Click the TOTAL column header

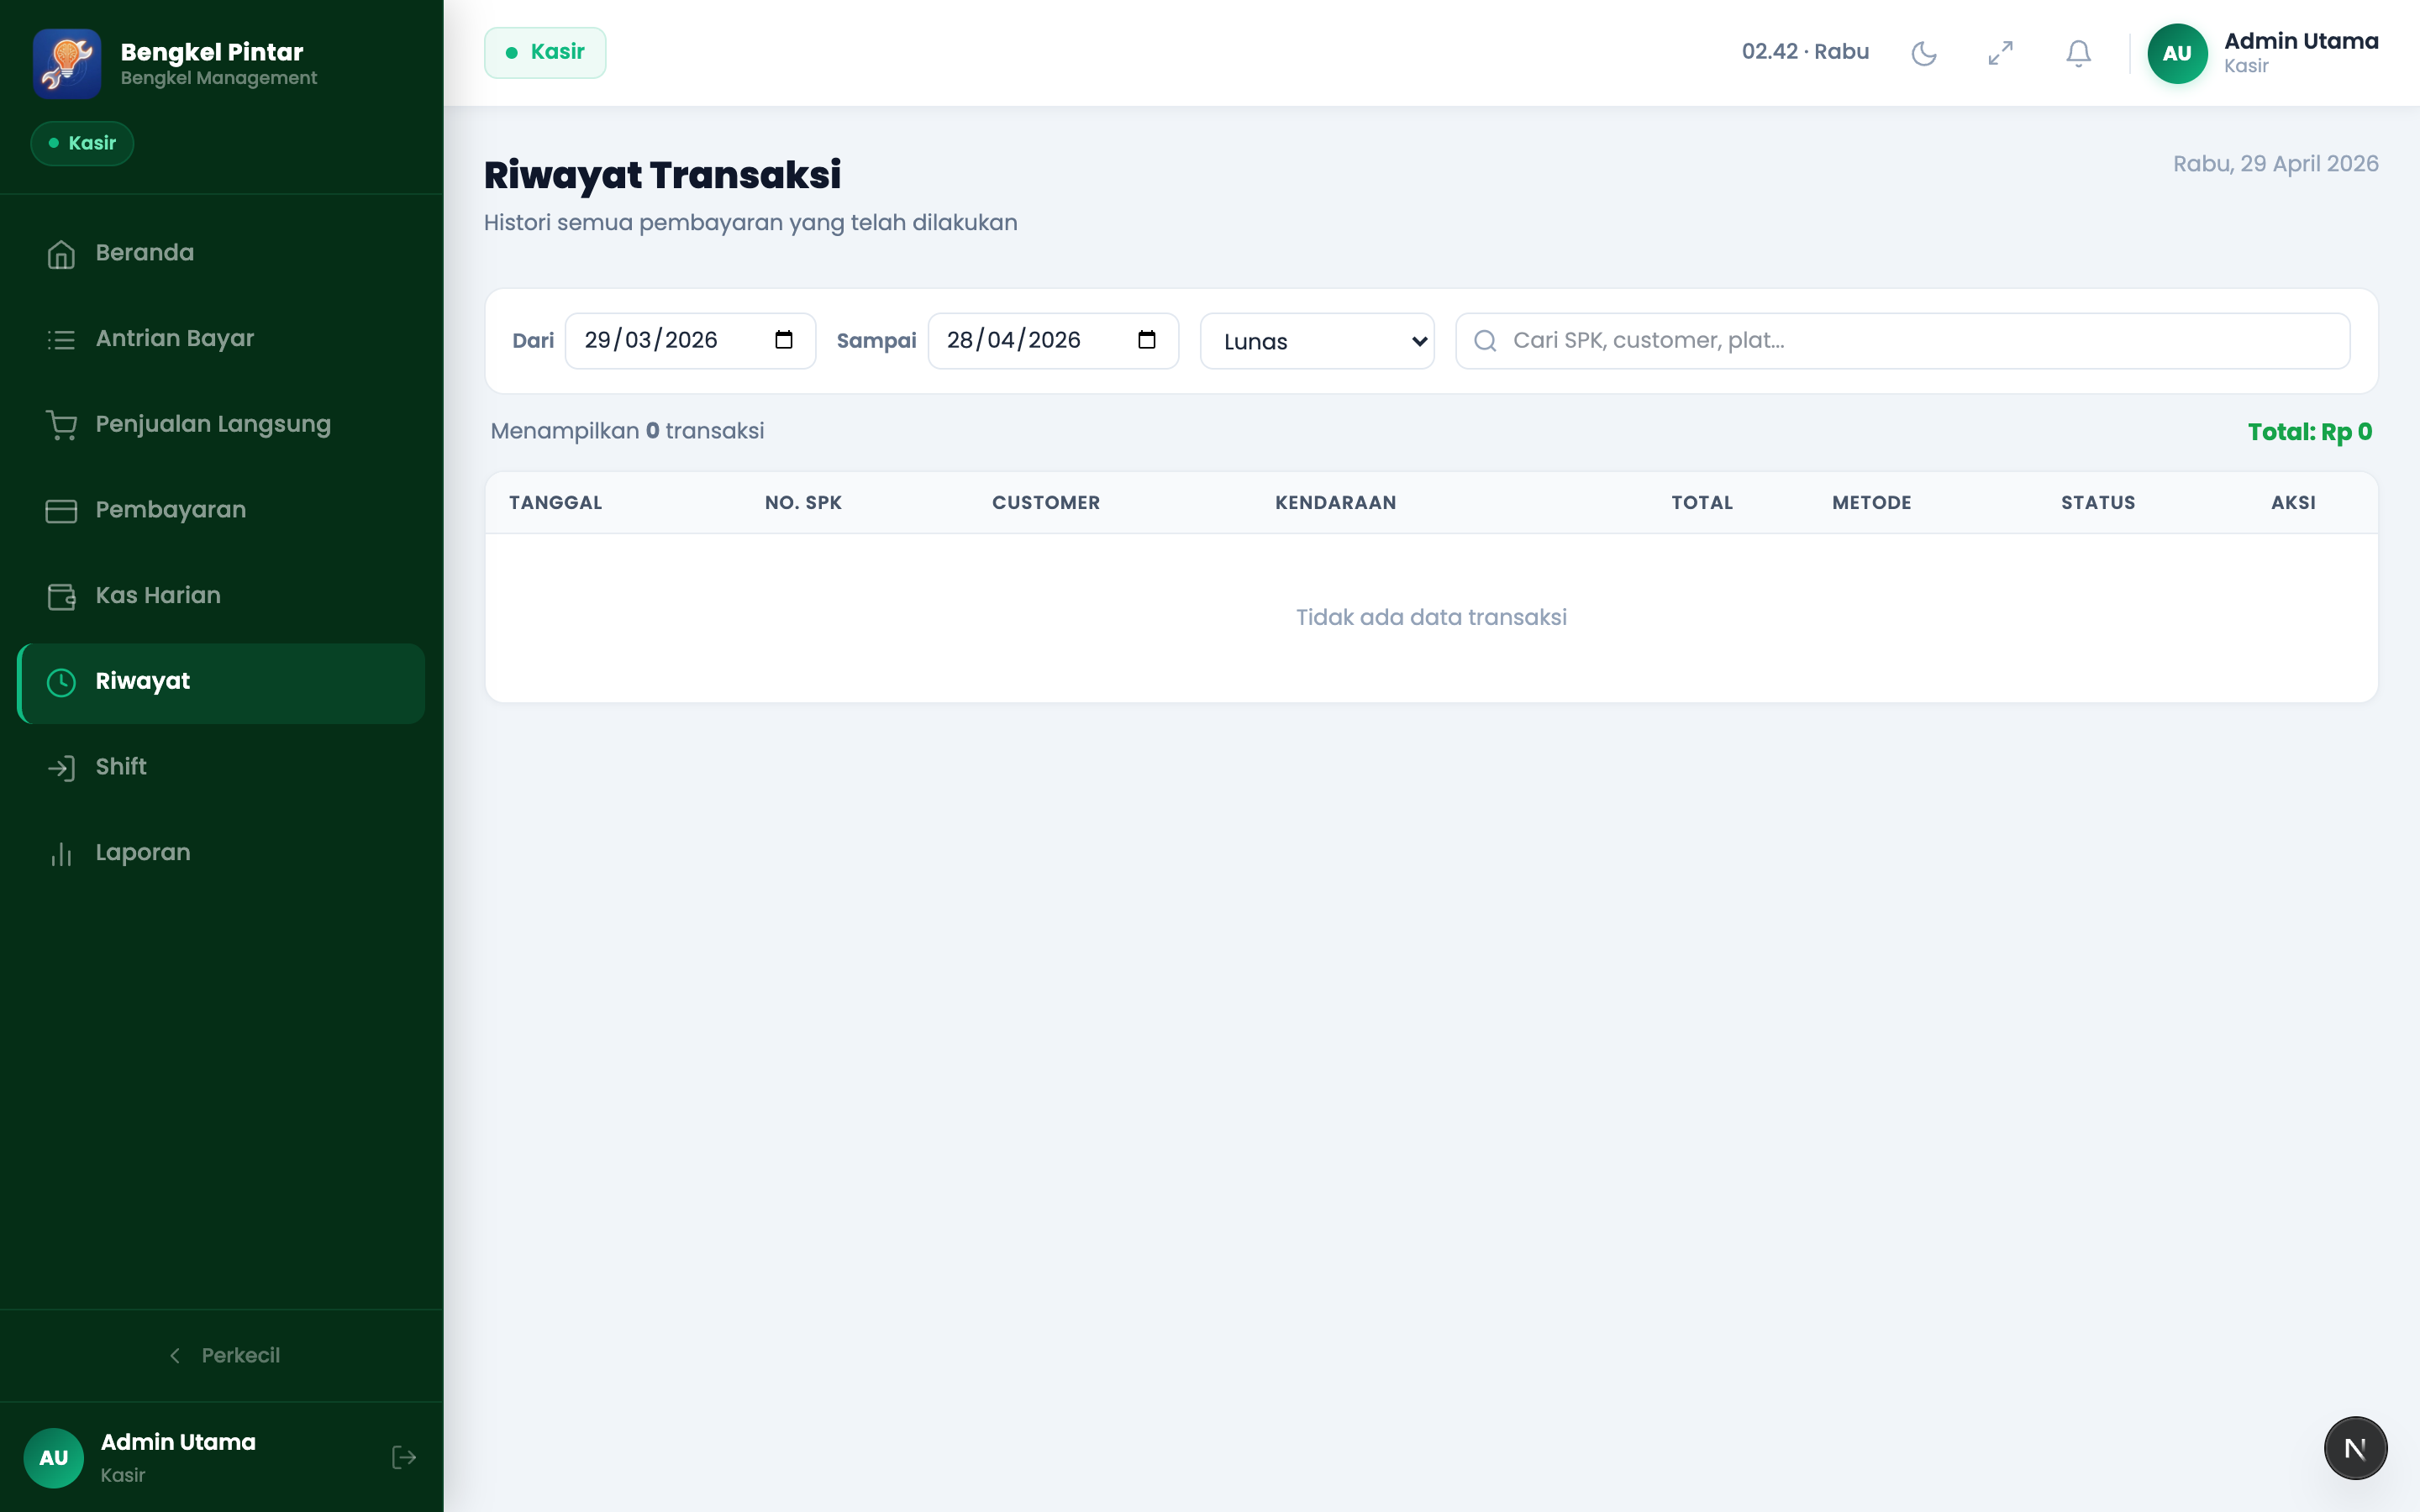point(1702,503)
